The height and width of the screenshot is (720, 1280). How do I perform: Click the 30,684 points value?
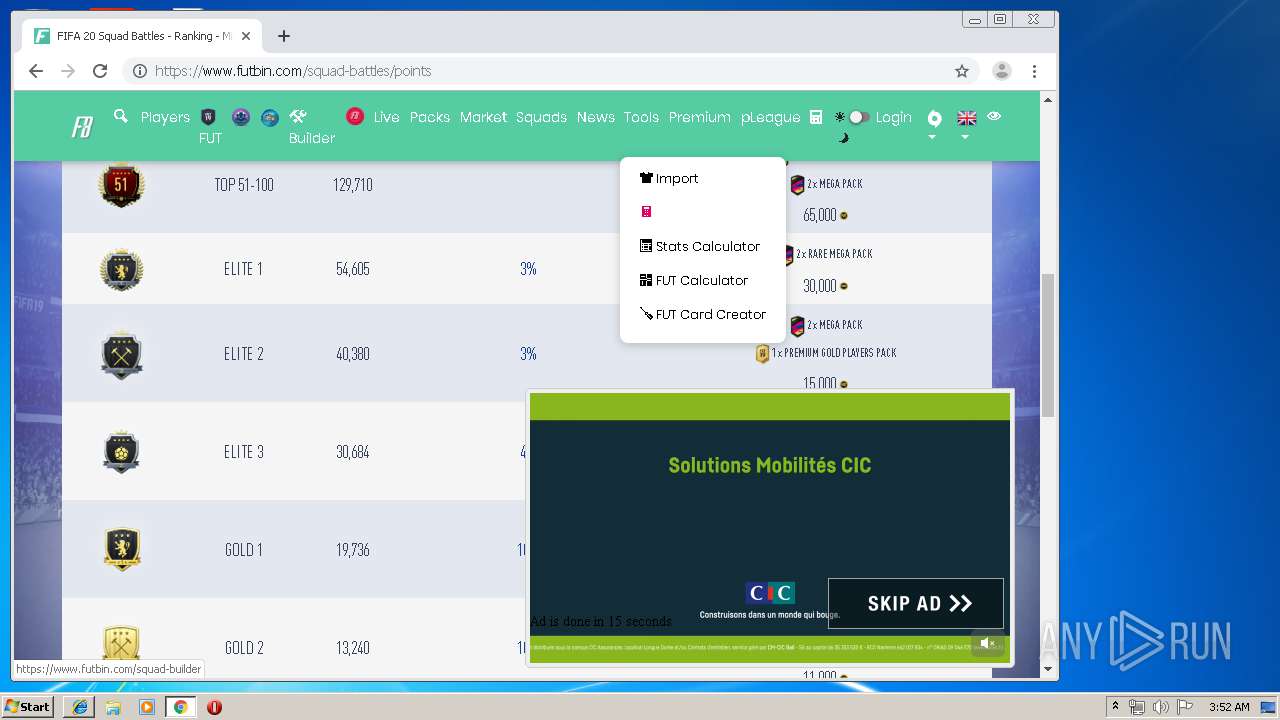352,452
